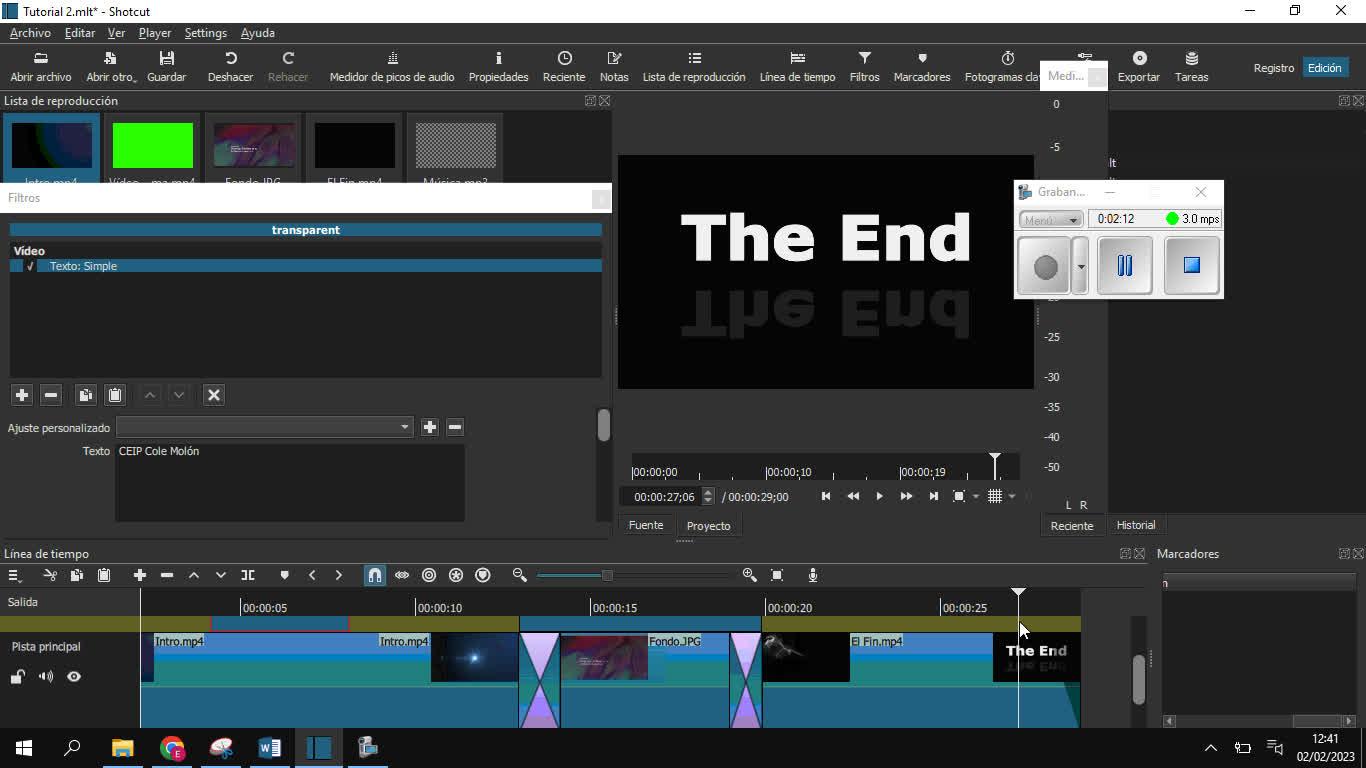Click the Edición layout button
The width and height of the screenshot is (1366, 768).
1324,68
